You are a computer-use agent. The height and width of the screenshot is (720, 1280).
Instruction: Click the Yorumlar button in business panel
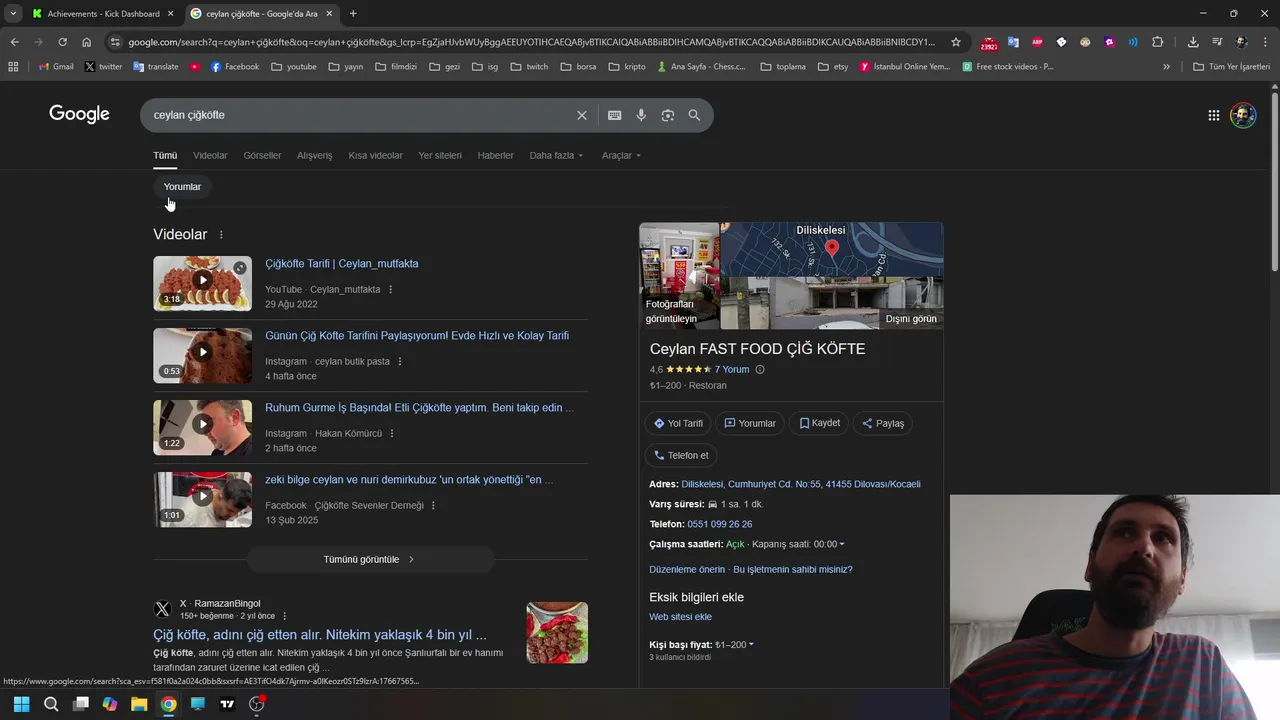point(750,424)
